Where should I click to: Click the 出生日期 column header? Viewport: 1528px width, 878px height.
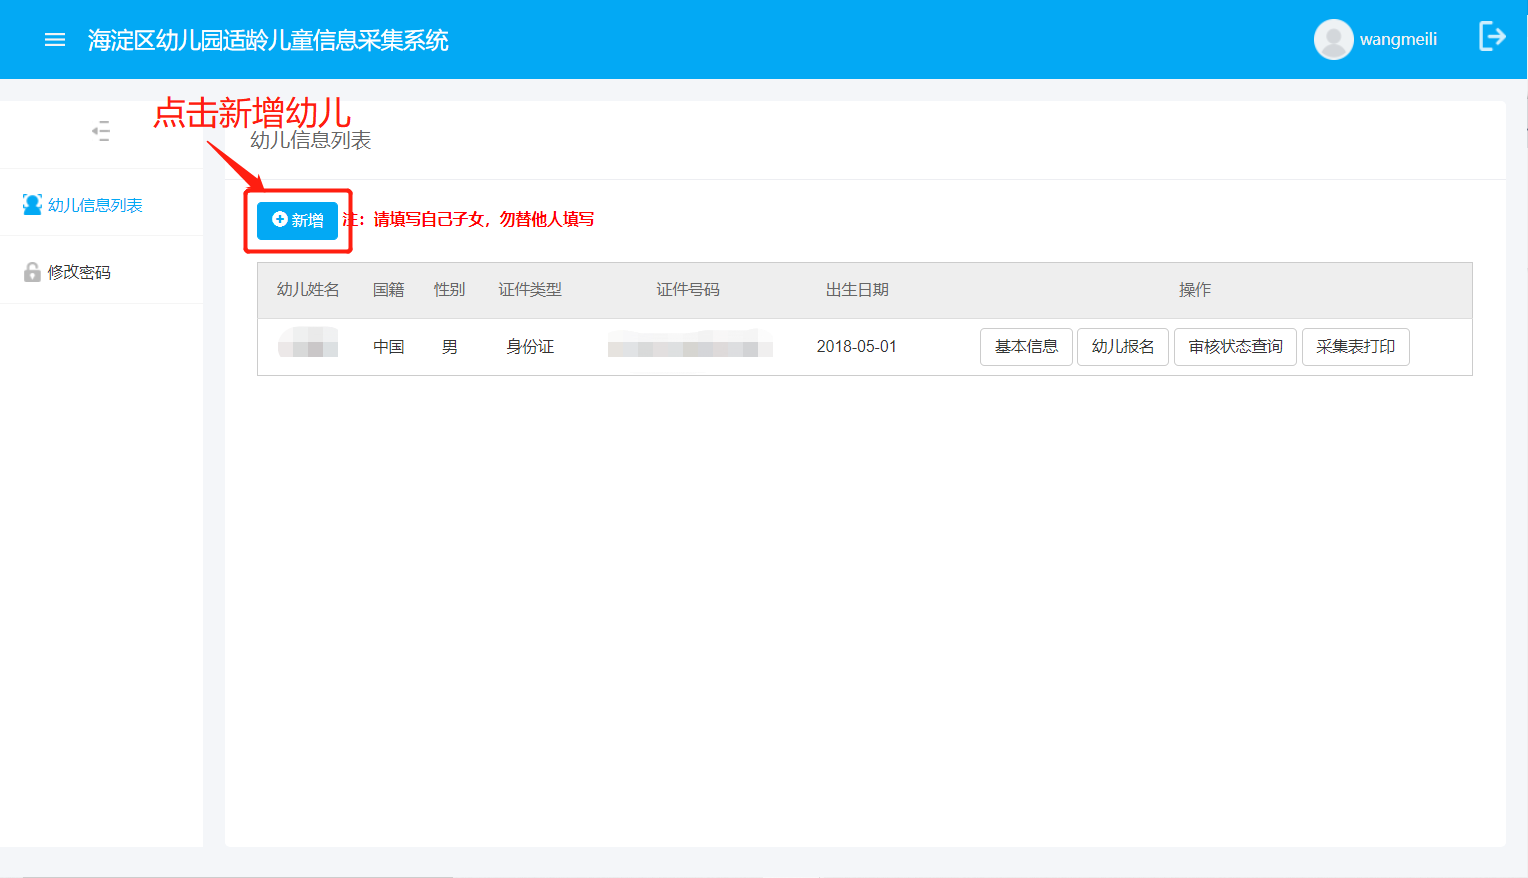(857, 290)
